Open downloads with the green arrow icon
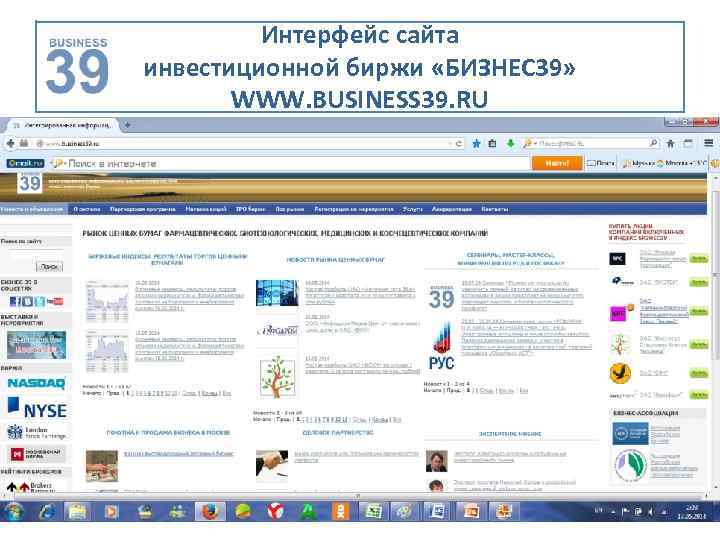 coord(510,144)
